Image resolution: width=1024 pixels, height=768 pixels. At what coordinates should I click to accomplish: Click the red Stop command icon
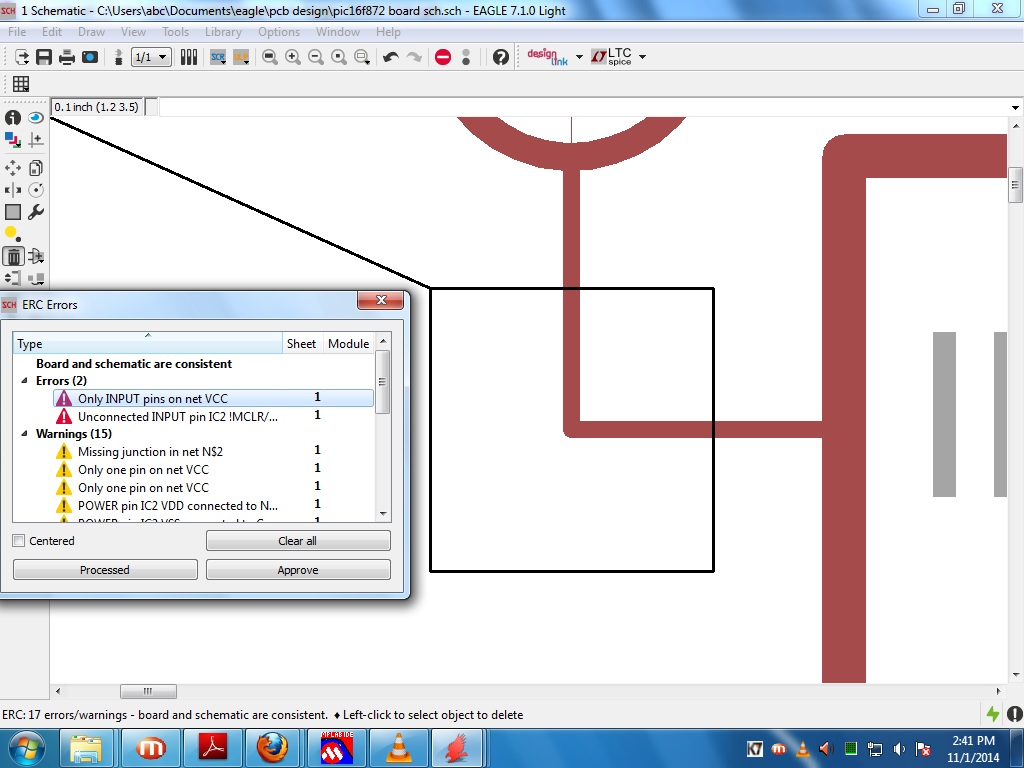click(443, 57)
